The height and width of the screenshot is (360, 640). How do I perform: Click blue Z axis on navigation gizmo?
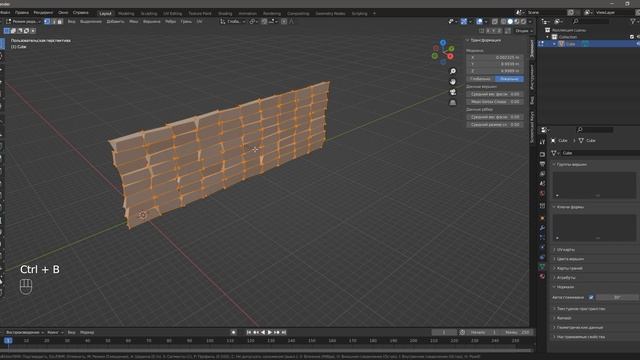(x=443, y=42)
